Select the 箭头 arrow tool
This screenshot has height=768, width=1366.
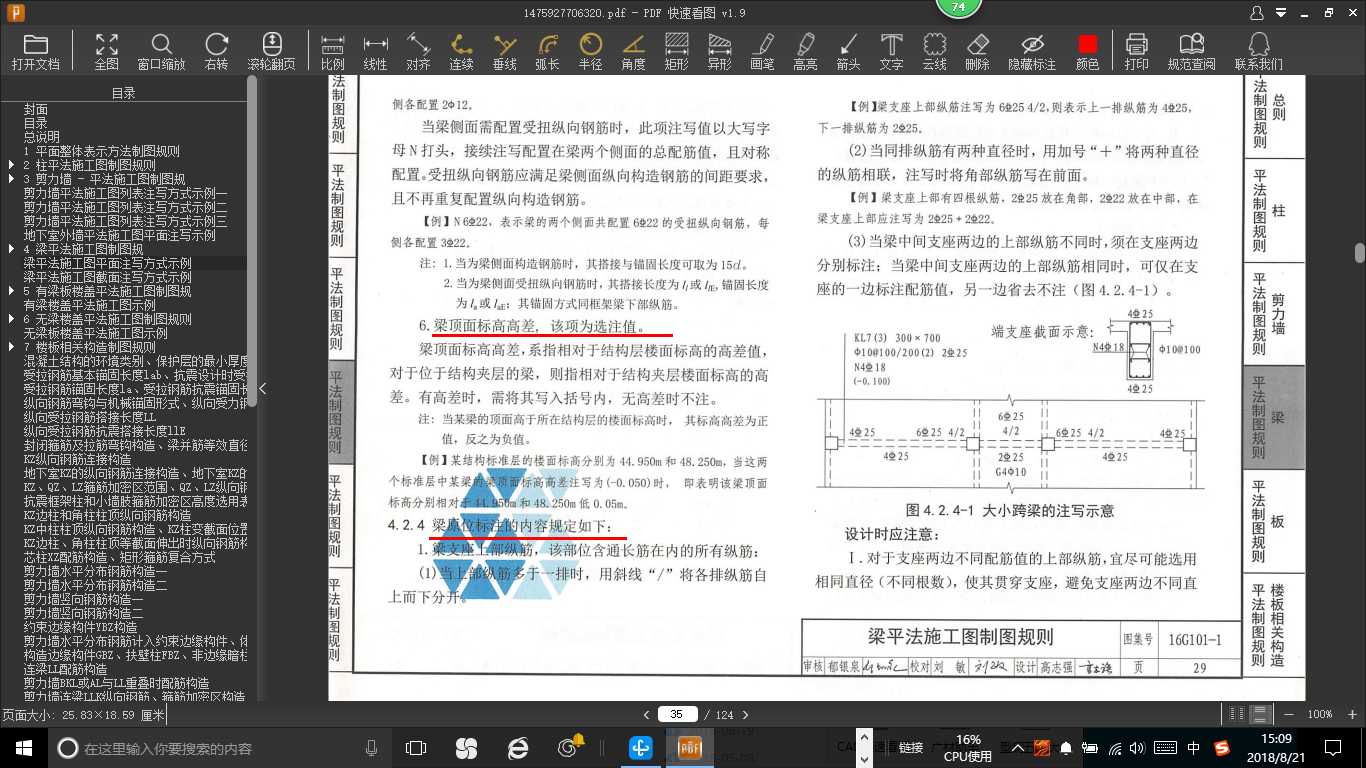pos(848,51)
